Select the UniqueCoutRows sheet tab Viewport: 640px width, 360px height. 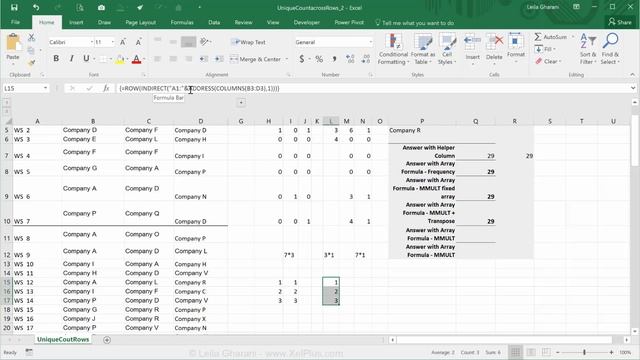tap(63, 340)
